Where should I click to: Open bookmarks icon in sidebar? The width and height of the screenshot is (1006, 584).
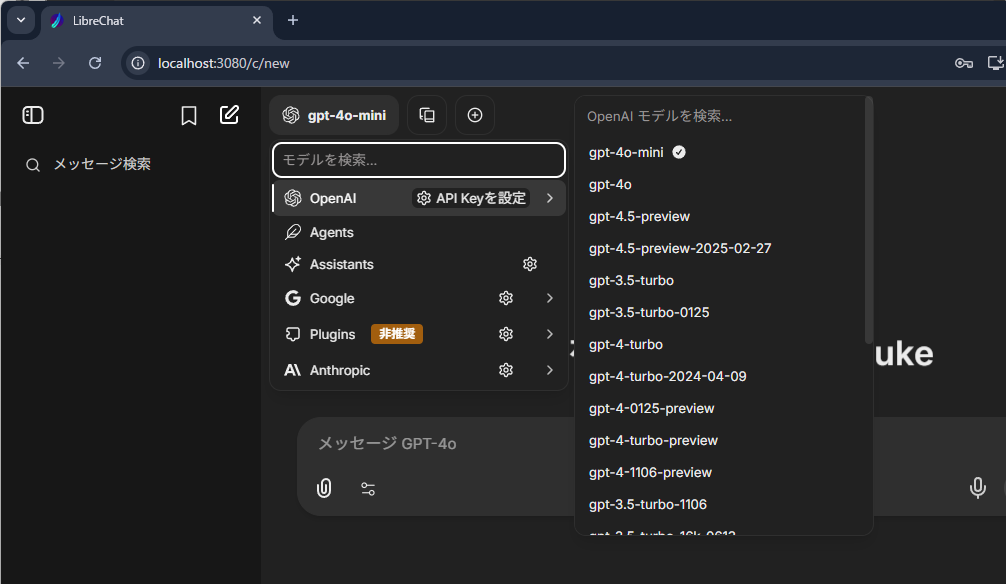(x=189, y=116)
